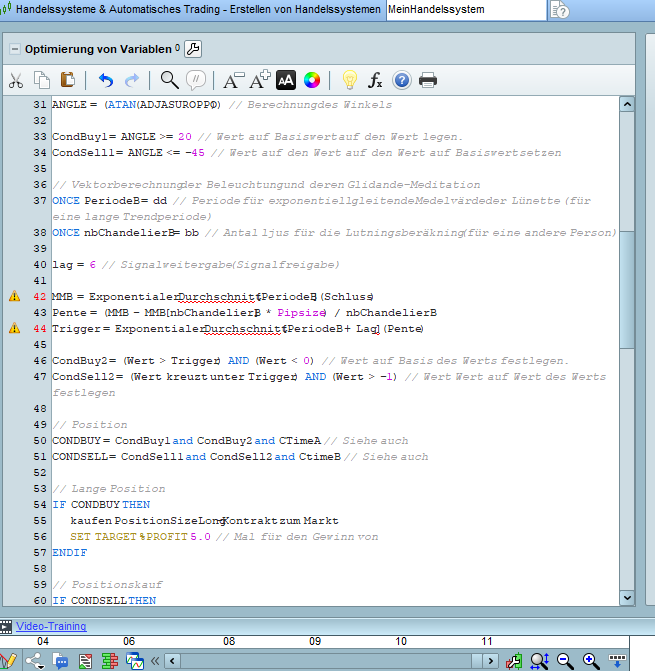This screenshot has height=671, width=655.
Task: Toggle the comment-out code button
Action: (197, 80)
